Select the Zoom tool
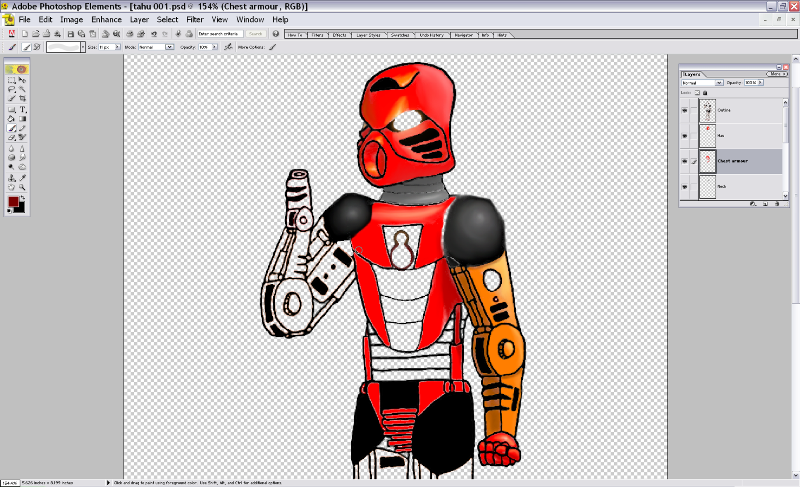 tap(22, 187)
